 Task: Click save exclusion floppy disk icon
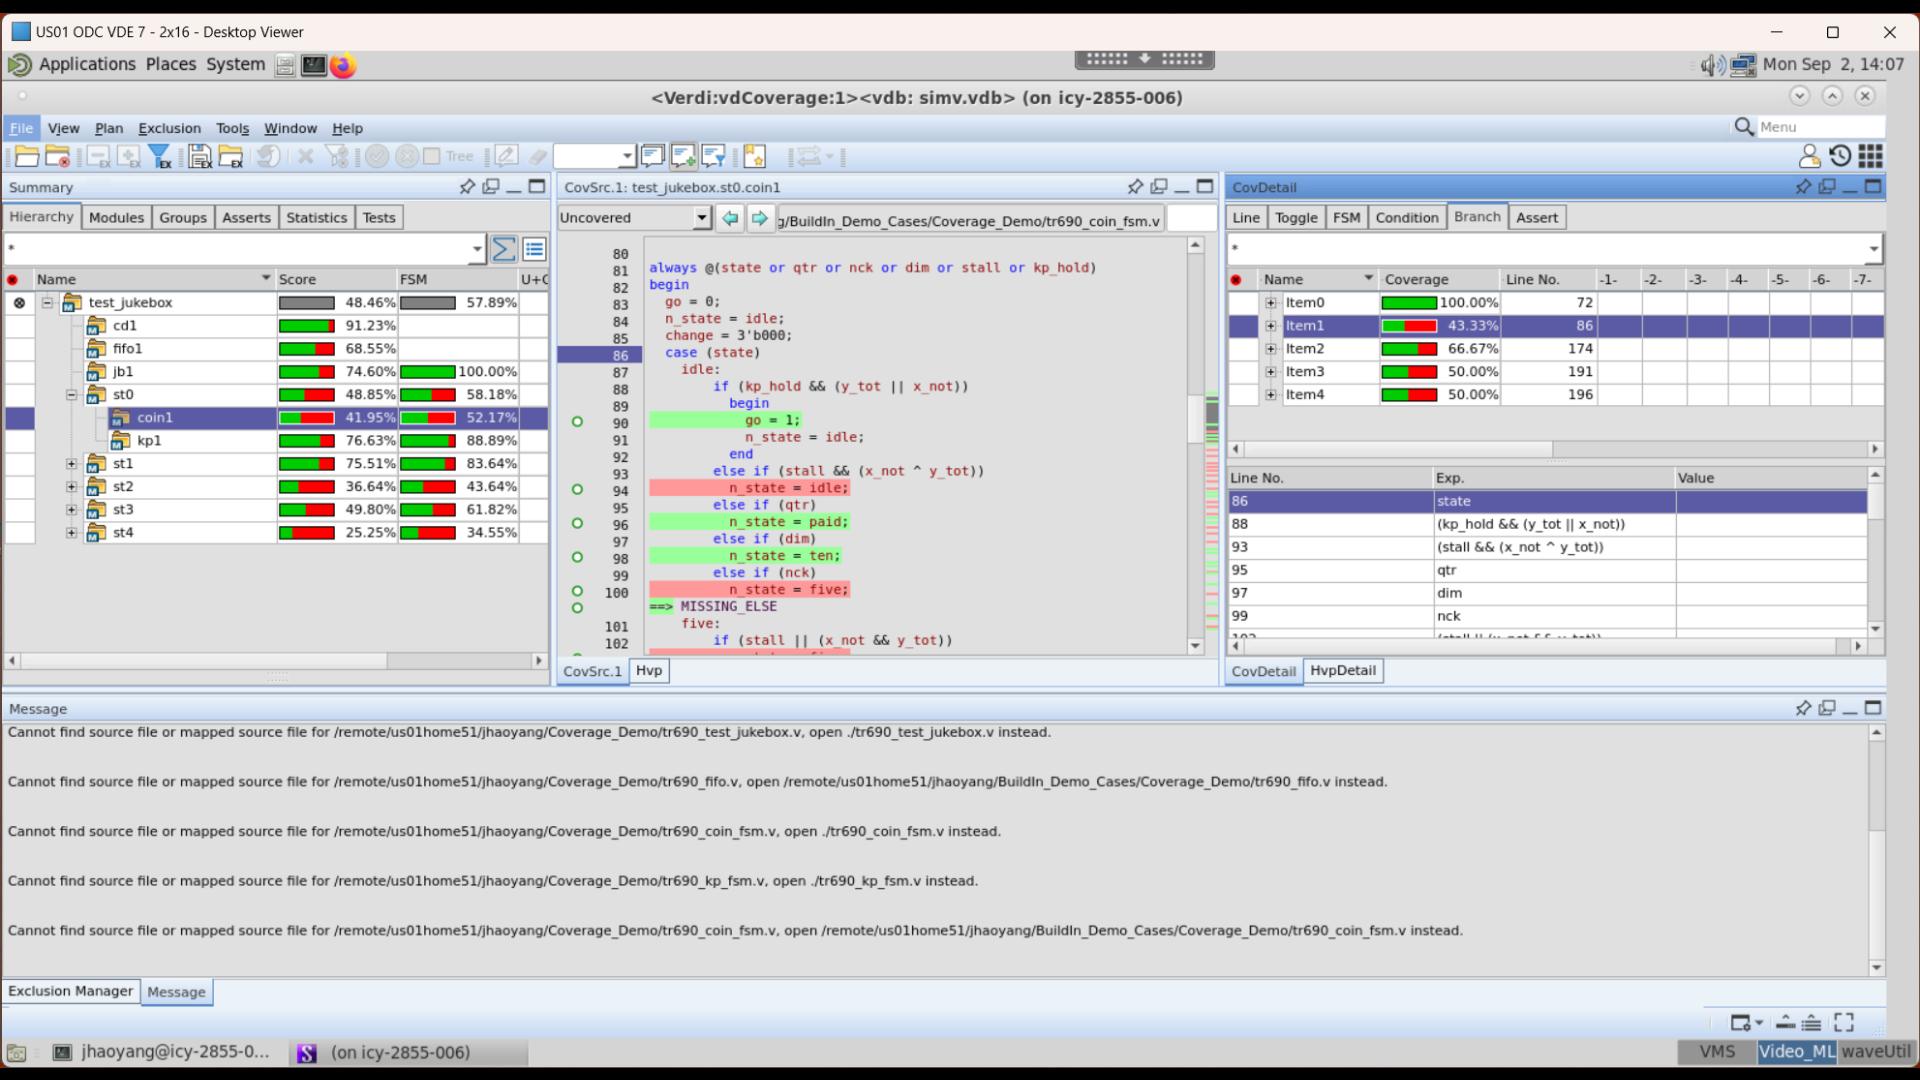[200, 157]
